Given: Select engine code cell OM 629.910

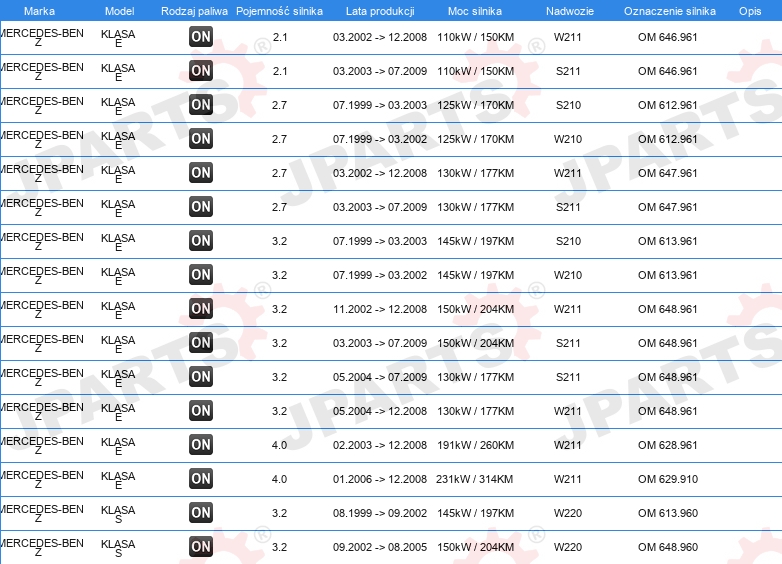Looking at the screenshot, I should tap(668, 479).
